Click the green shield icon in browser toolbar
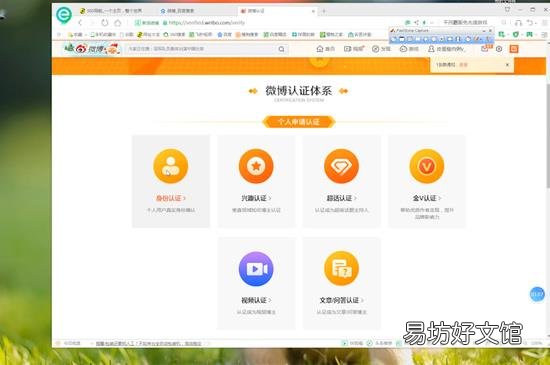The width and height of the screenshot is (550, 365). 516,34
